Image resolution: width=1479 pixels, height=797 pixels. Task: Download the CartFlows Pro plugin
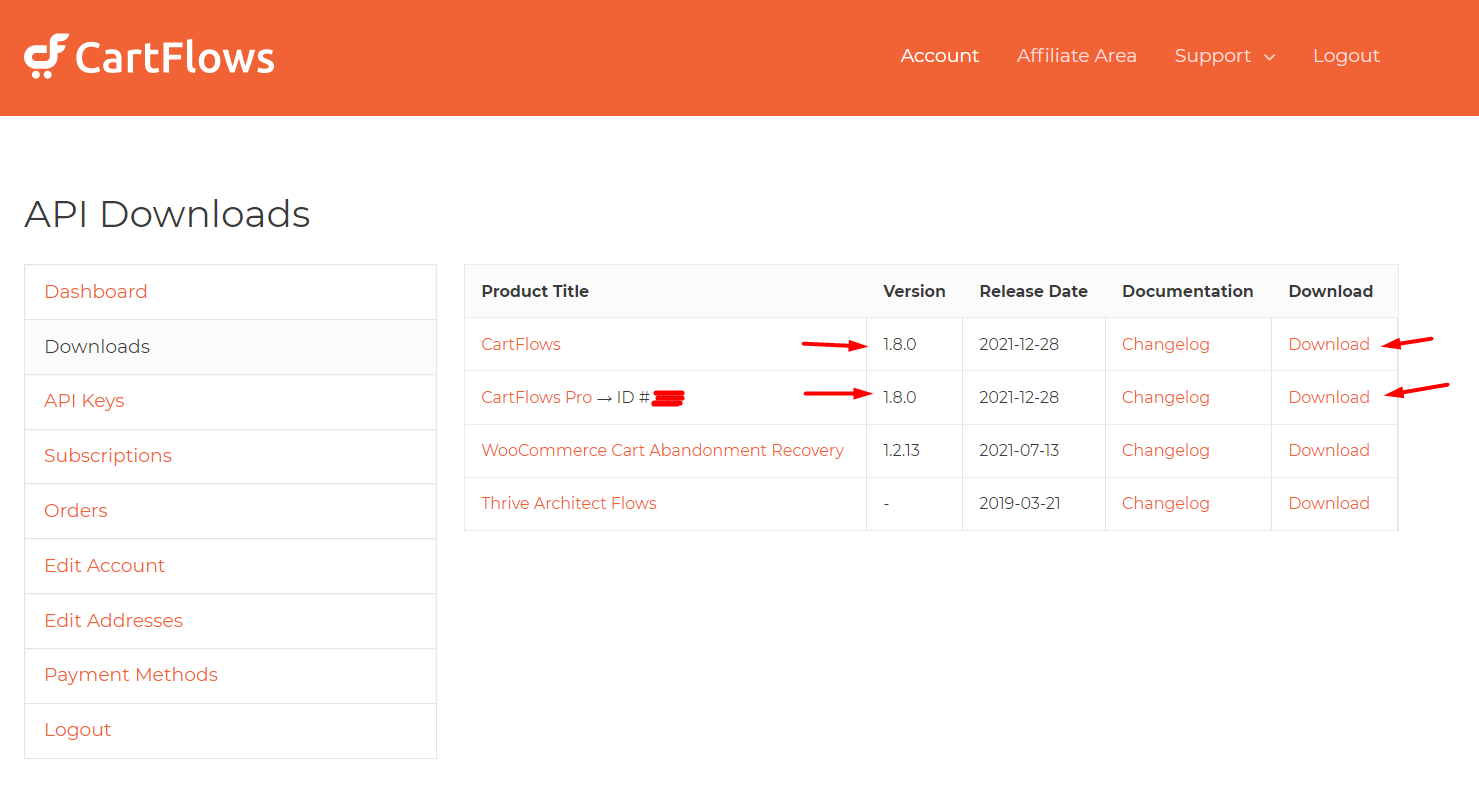[x=1328, y=397]
